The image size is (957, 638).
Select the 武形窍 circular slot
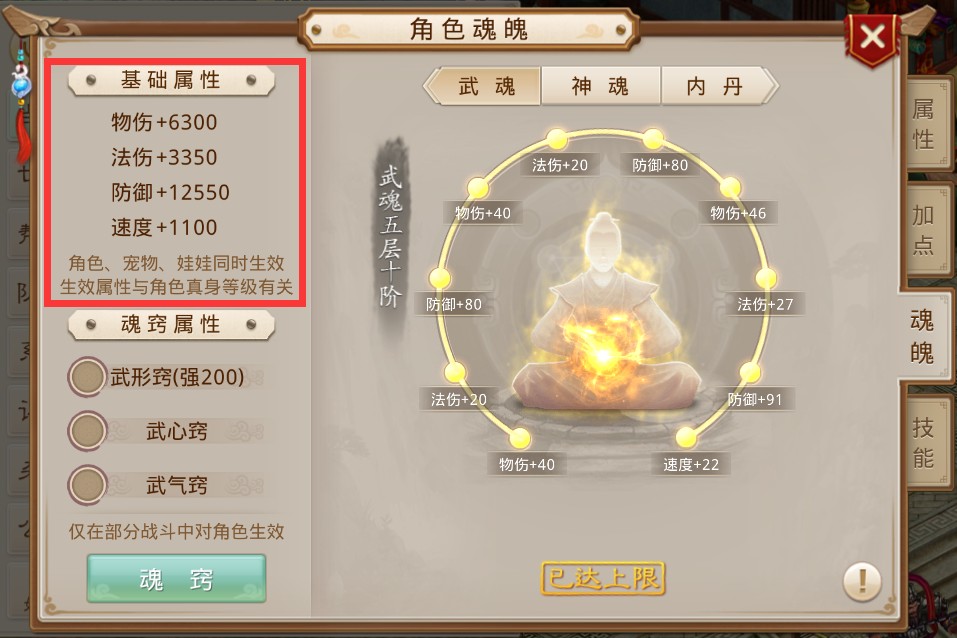(x=87, y=377)
